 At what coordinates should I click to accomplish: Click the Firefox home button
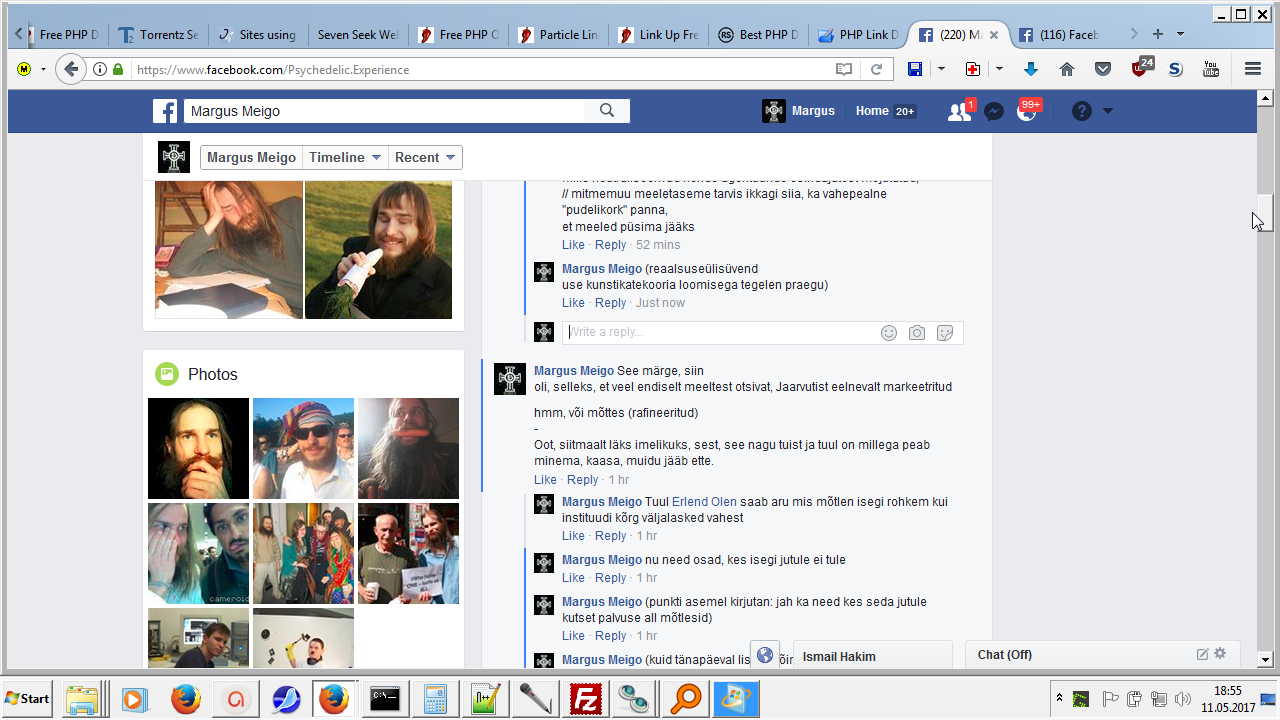pos(1067,69)
